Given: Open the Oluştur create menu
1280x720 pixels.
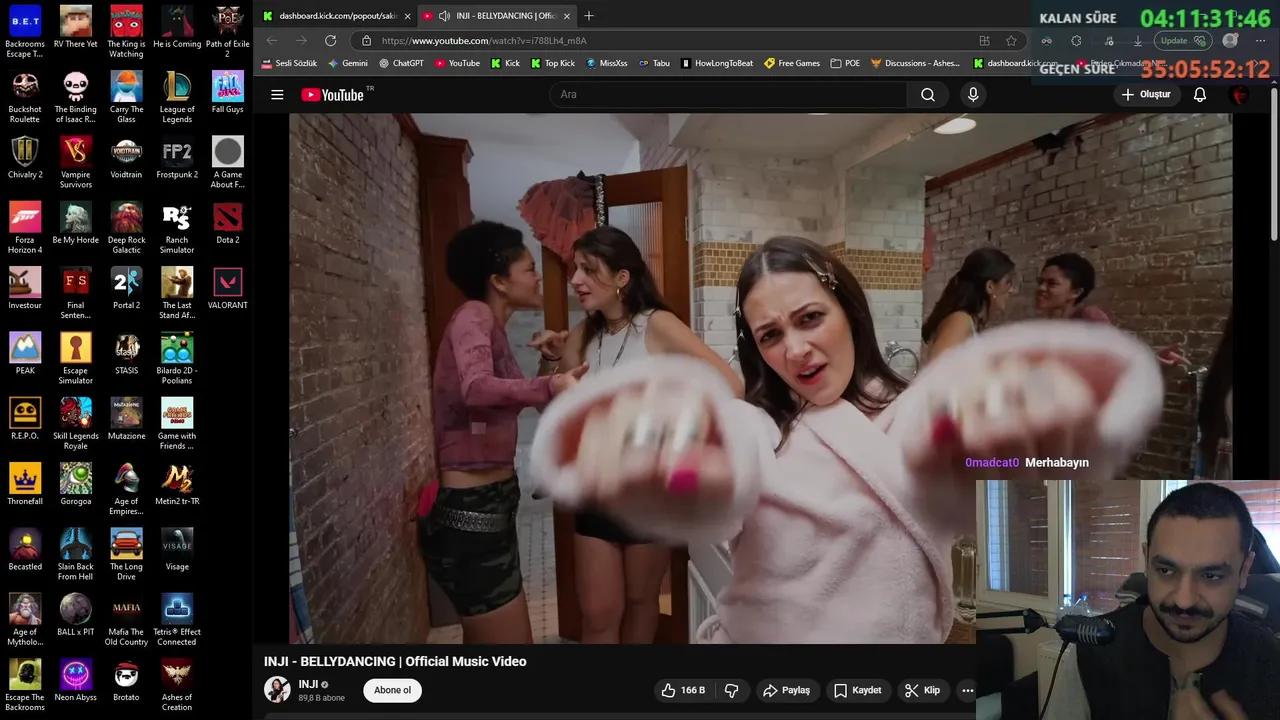Looking at the screenshot, I should click(1146, 95).
